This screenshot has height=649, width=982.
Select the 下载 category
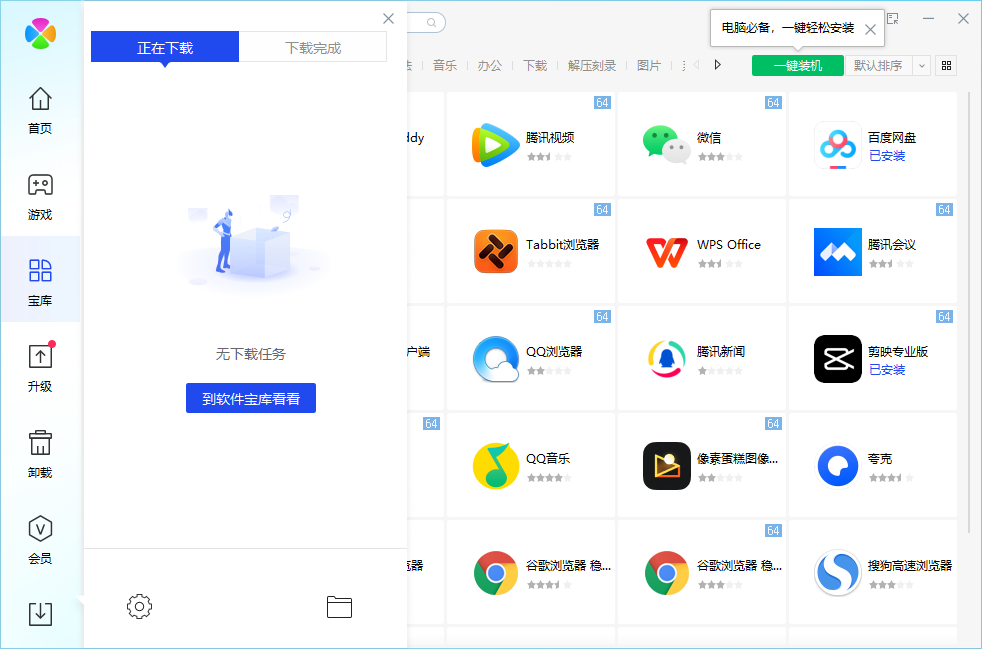click(x=535, y=65)
